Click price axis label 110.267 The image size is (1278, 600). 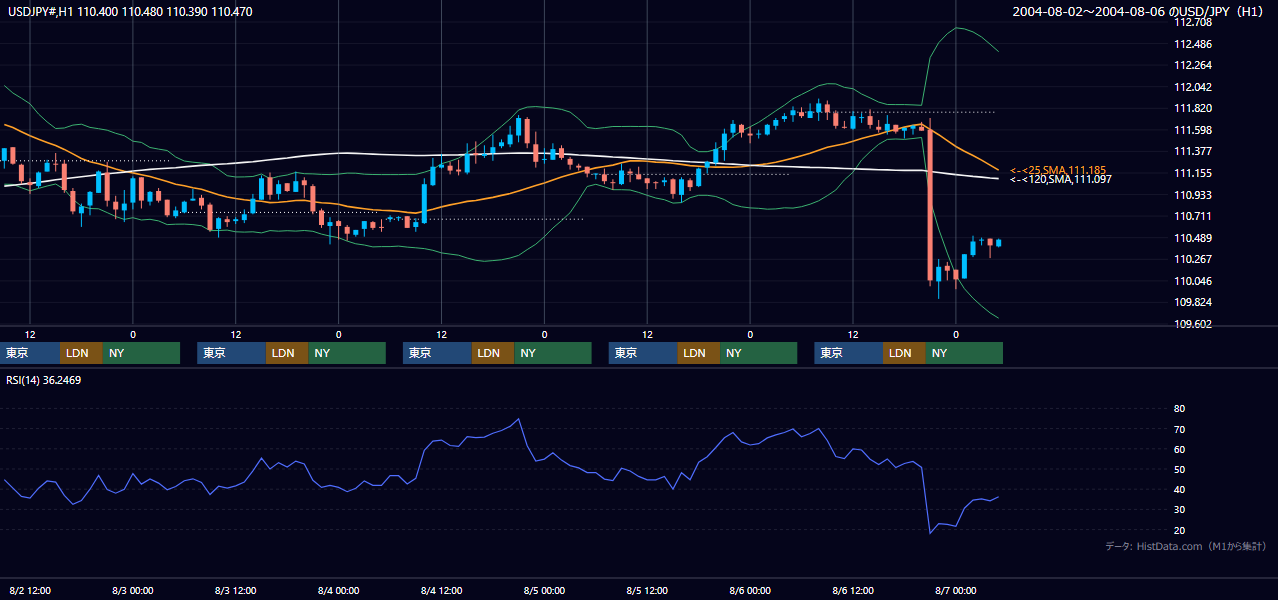click(x=1193, y=259)
